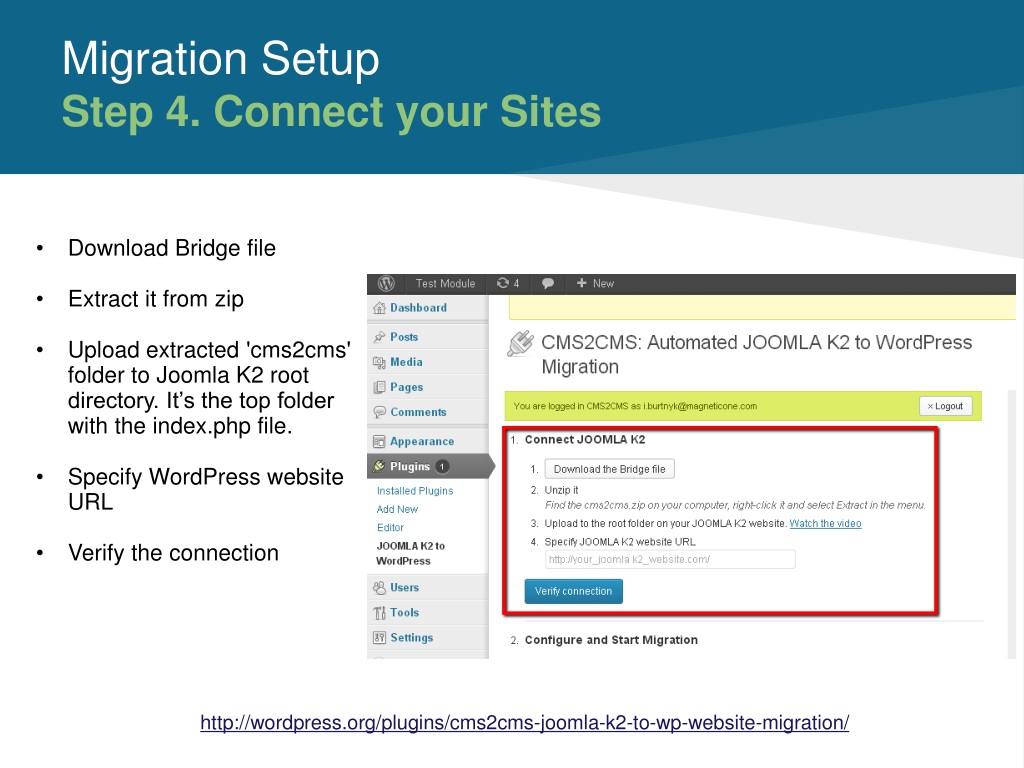Click Configure and Start Migration heading
Image resolution: width=1024 pixels, height=768 pixels.
point(611,640)
